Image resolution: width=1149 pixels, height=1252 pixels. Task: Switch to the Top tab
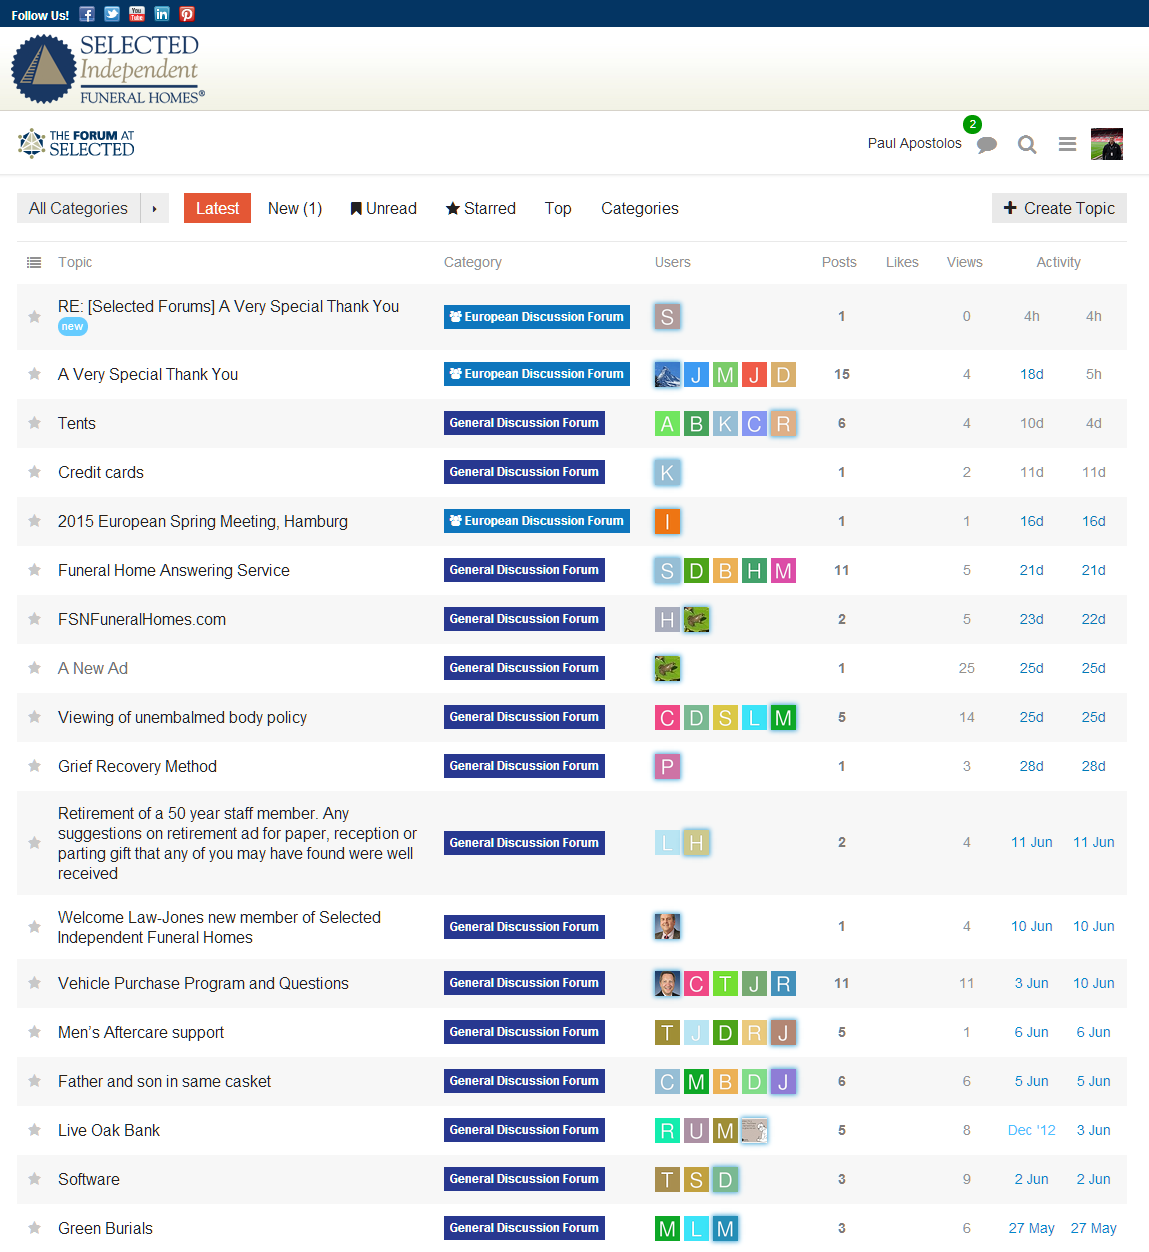pyautogui.click(x=558, y=208)
